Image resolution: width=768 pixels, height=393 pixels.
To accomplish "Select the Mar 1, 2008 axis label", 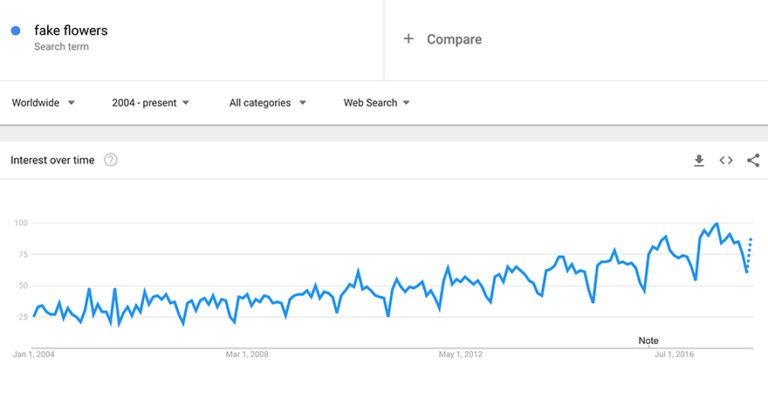I will pyautogui.click(x=247, y=354).
